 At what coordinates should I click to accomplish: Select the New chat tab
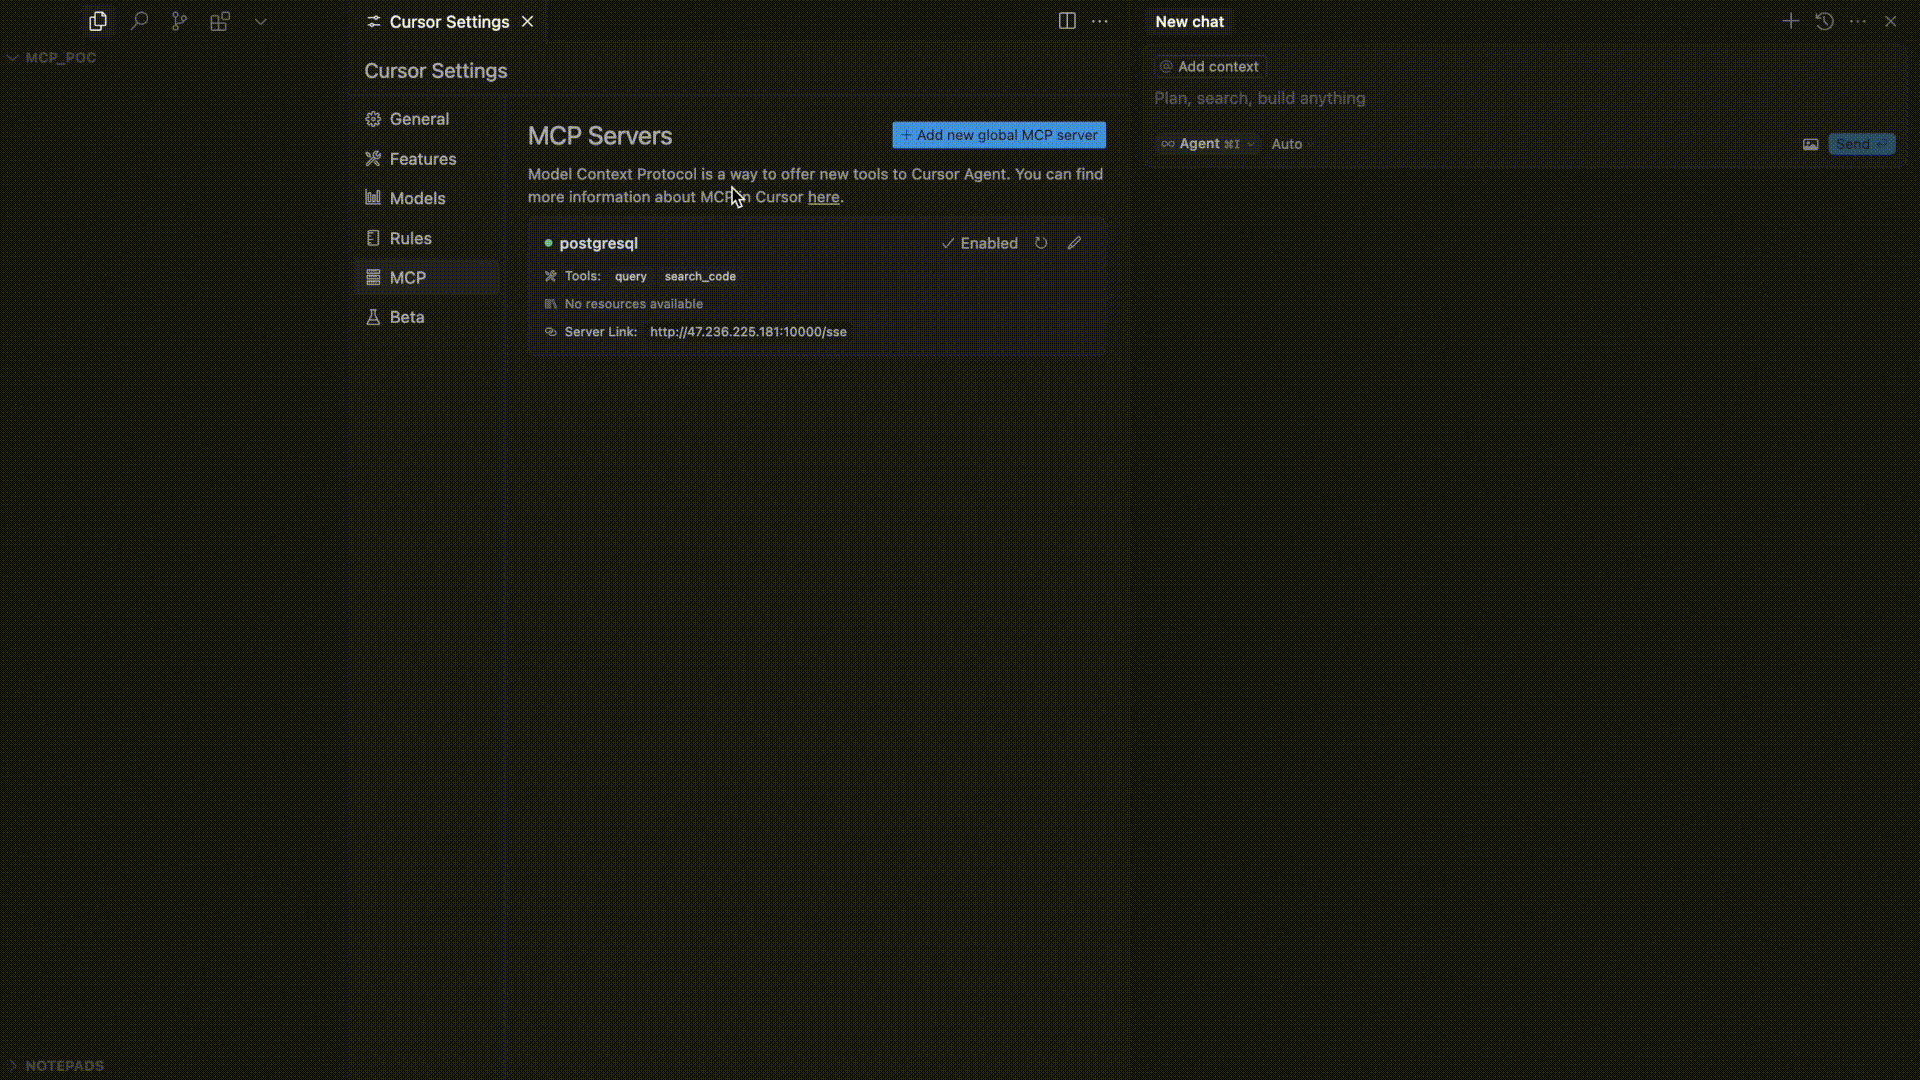(1190, 21)
